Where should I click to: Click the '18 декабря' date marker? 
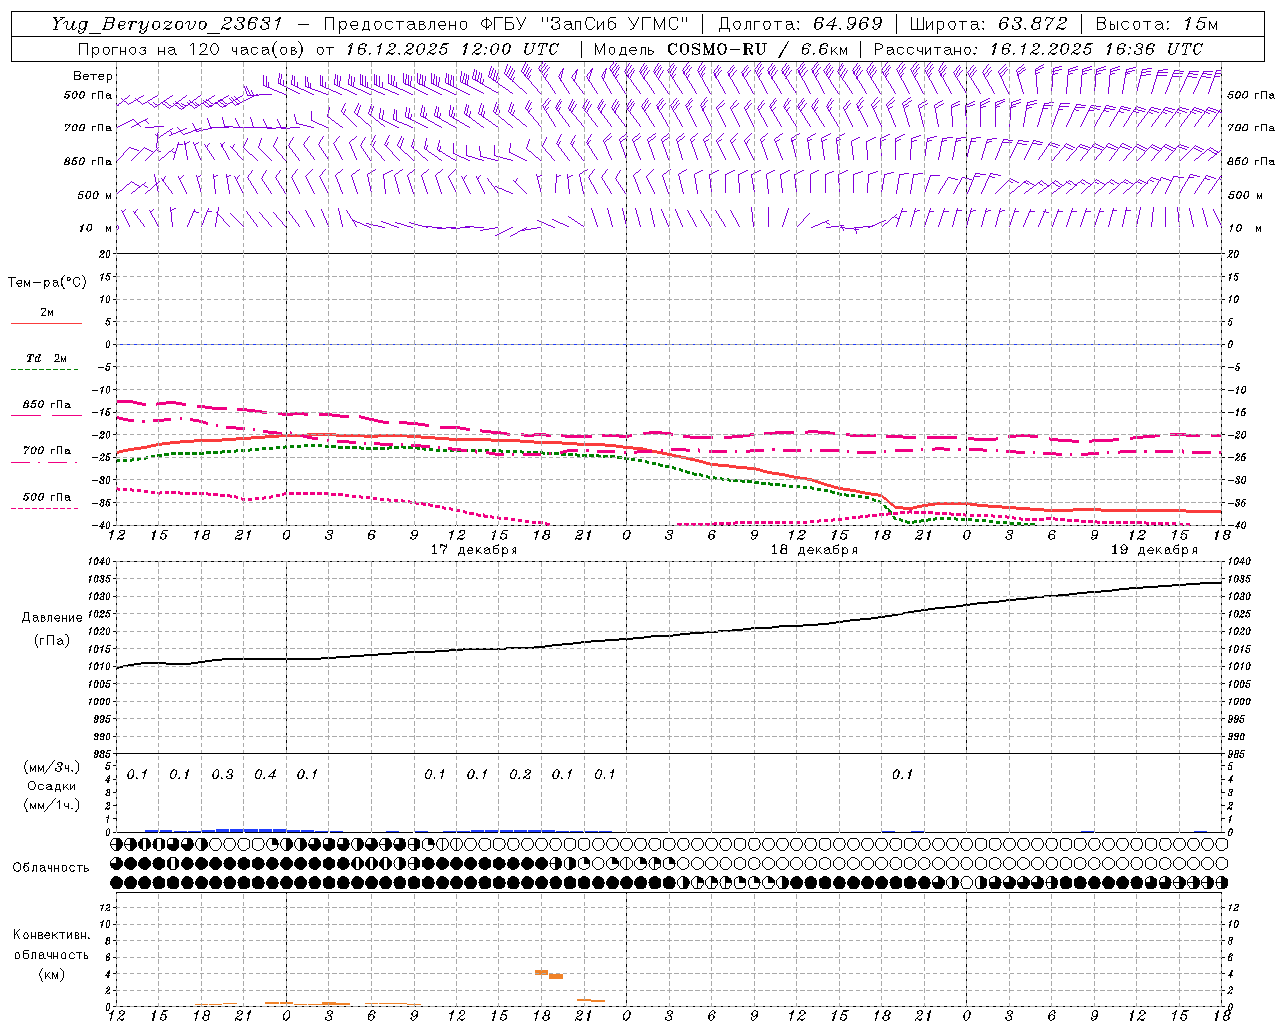coord(813,550)
